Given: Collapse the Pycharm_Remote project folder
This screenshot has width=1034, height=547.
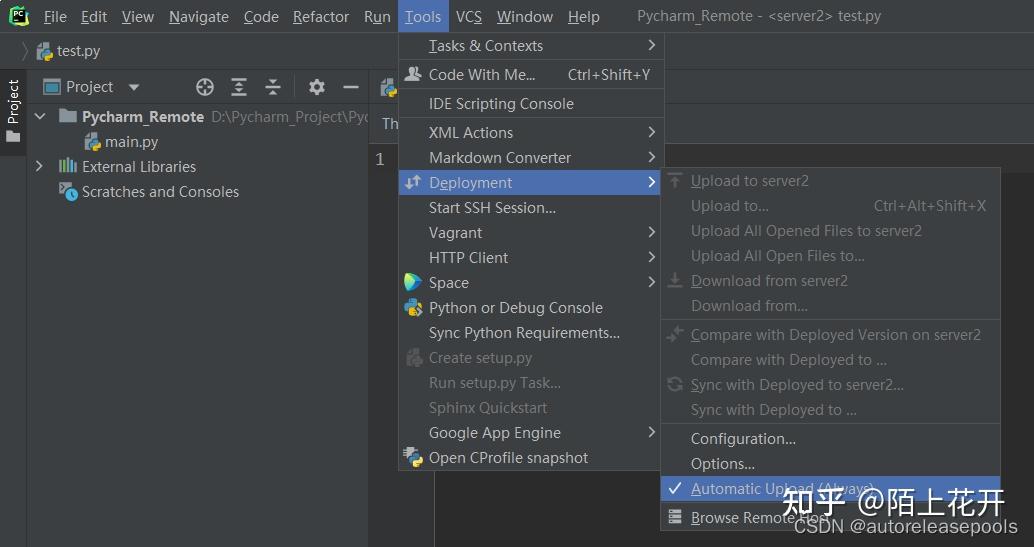Looking at the screenshot, I should 40,117.
